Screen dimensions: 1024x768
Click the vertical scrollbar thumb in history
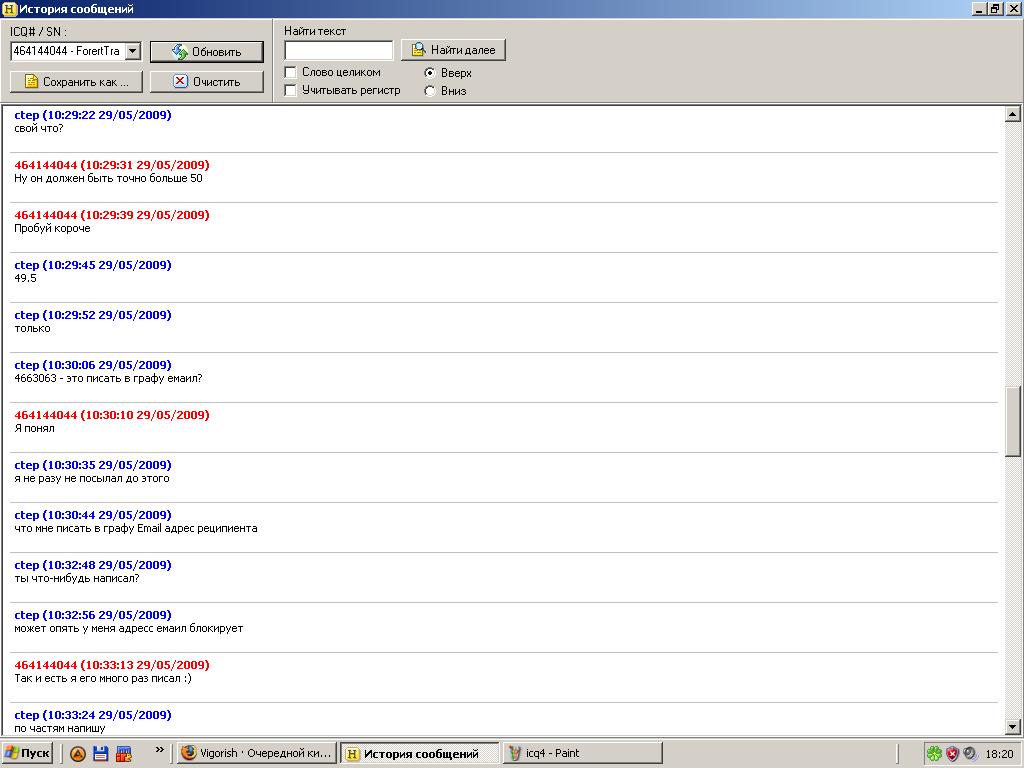tap(1012, 420)
